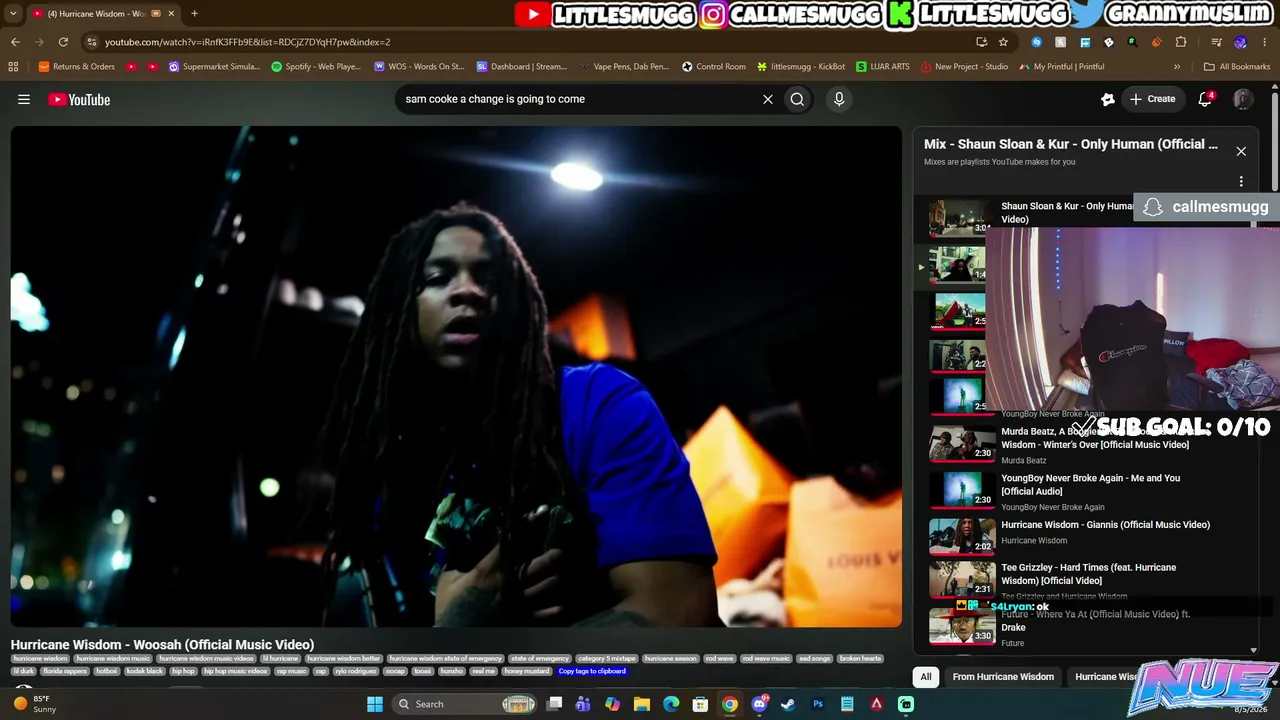Click the 'rod wave music' tag
The image size is (1280, 720).
(x=767, y=659)
